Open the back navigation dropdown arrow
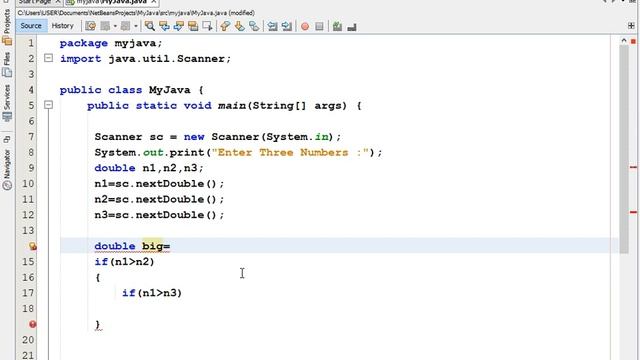 coord(115,27)
